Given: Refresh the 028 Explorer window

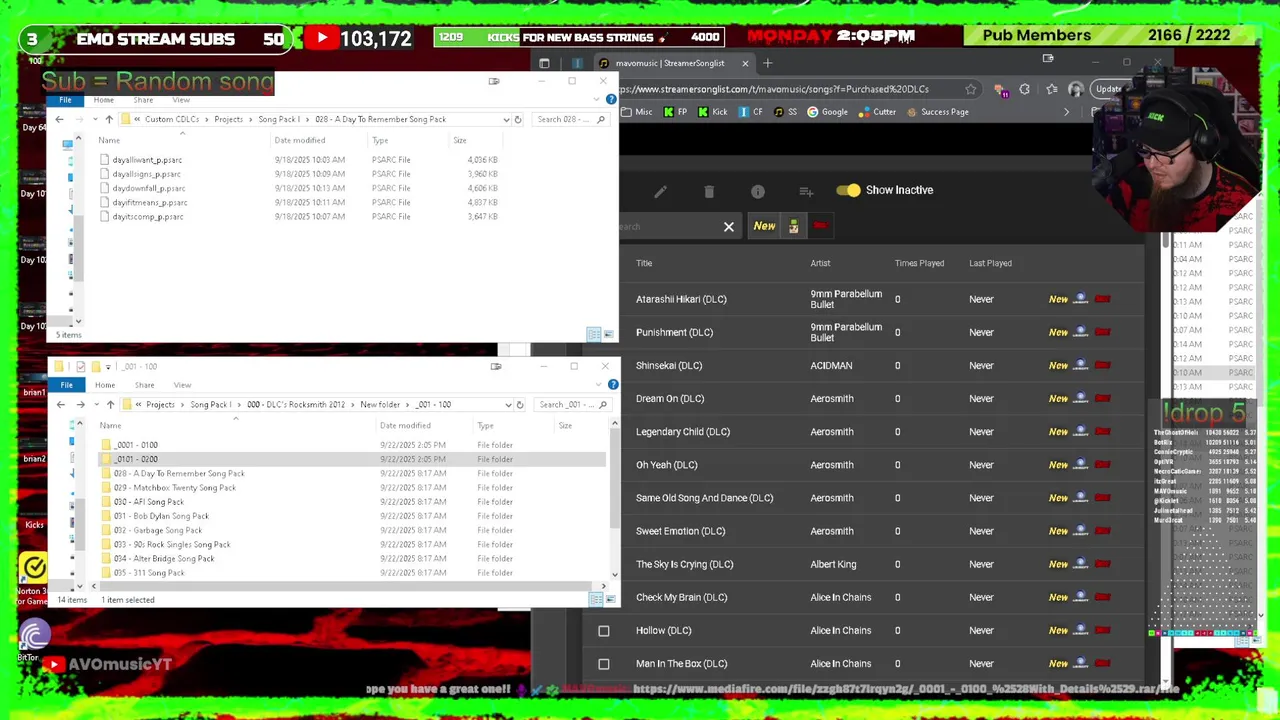Looking at the screenshot, I should tap(518, 119).
